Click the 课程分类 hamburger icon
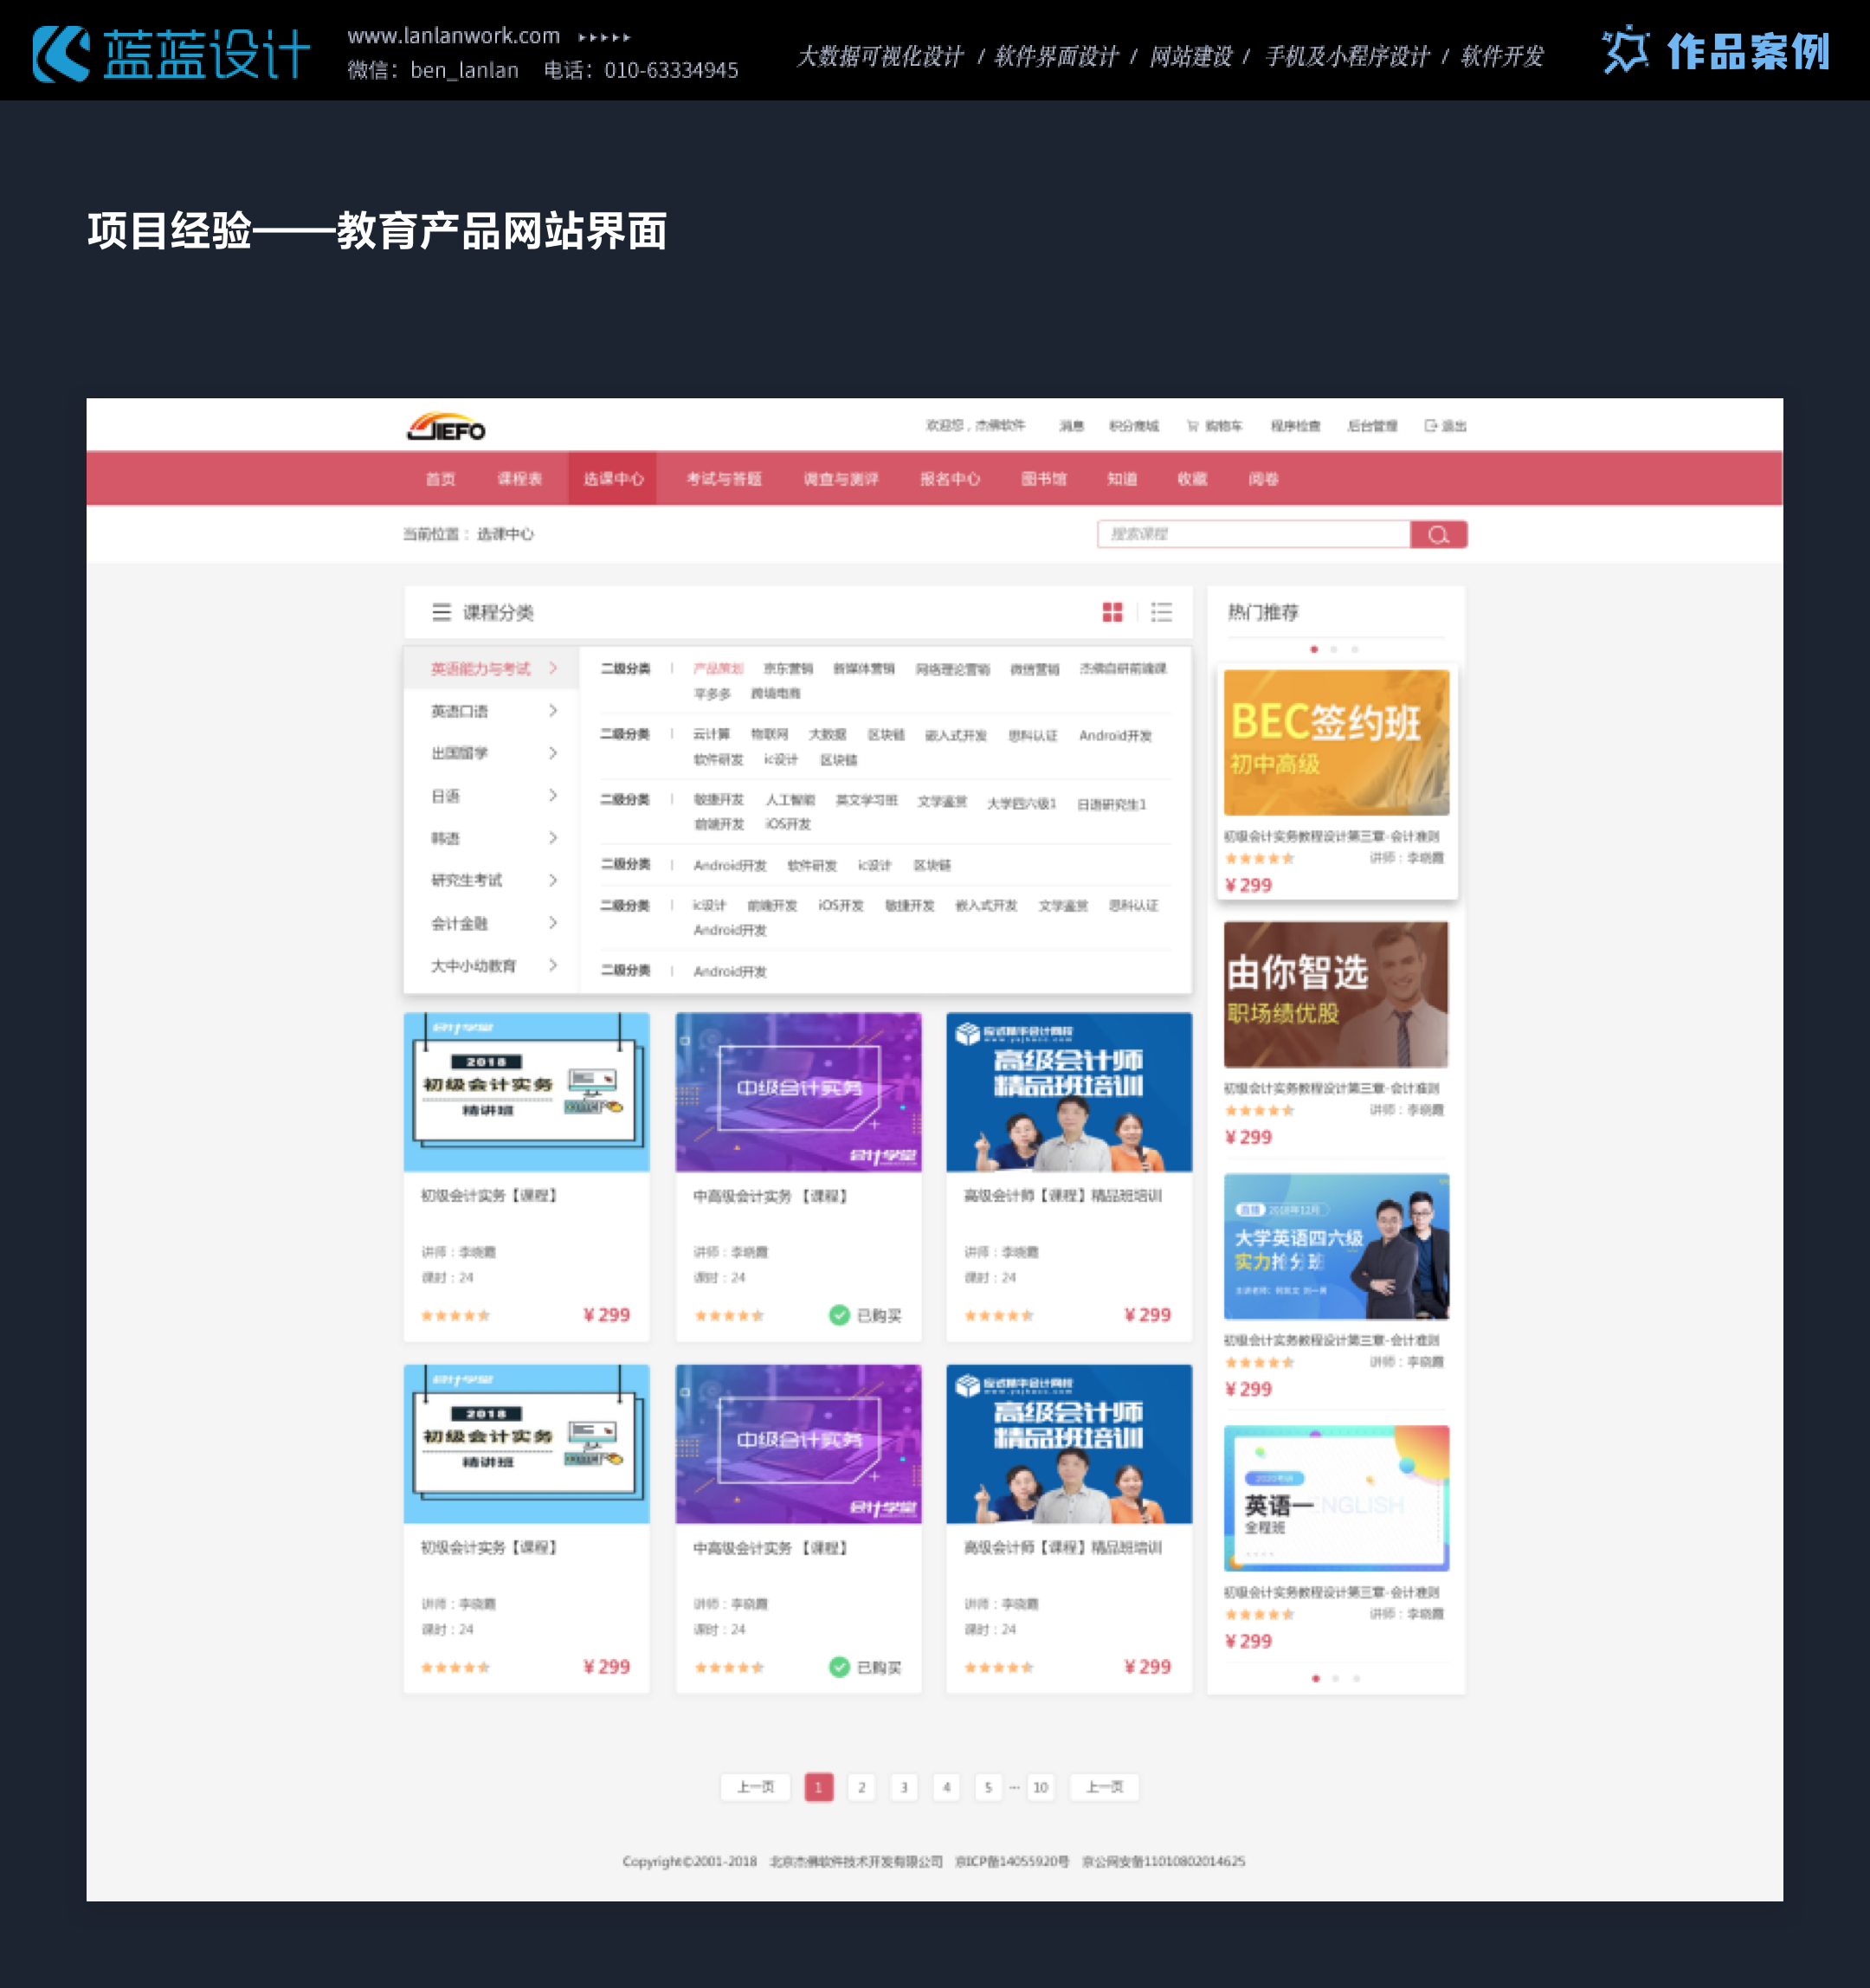The height and width of the screenshot is (1988, 1870). [441, 612]
